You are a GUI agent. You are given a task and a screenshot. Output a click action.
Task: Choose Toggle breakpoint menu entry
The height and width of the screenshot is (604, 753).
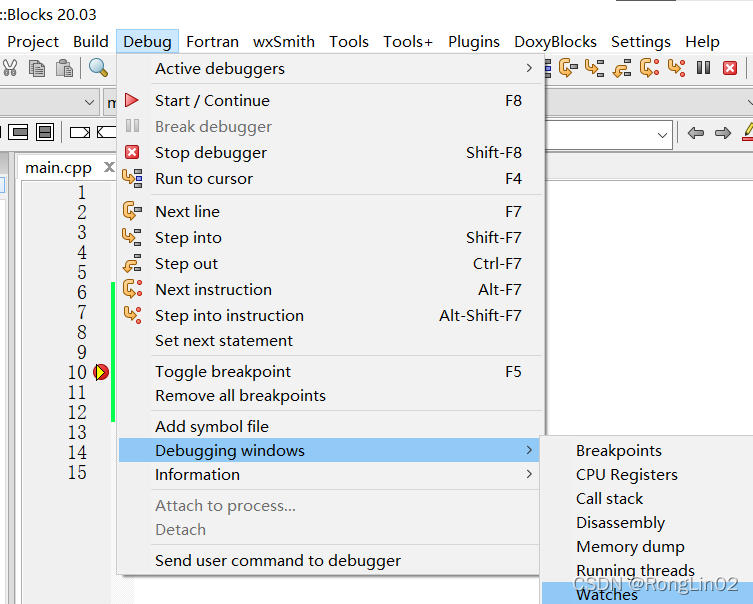pyautogui.click(x=330, y=372)
